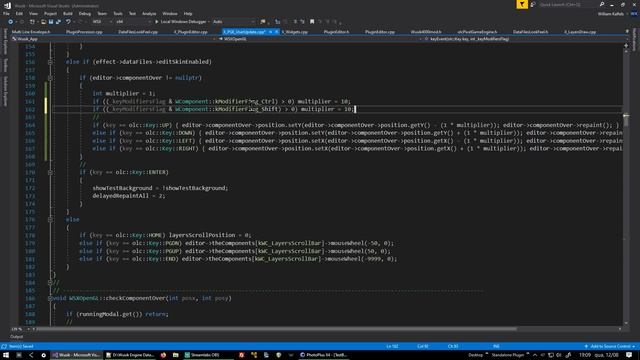The image size is (640, 360).
Task: Open the File menu
Action: (x=6, y=13)
